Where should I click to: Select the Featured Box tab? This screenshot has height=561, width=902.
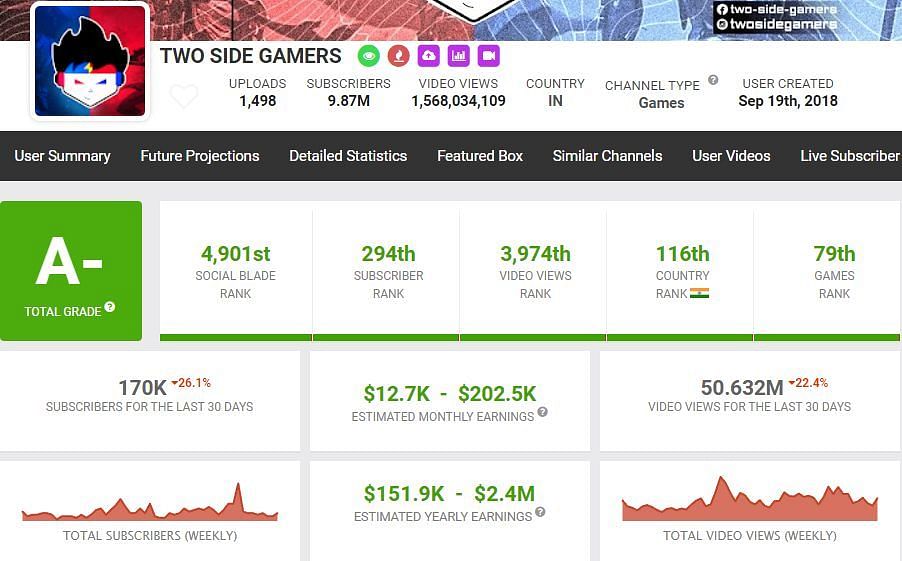point(480,156)
